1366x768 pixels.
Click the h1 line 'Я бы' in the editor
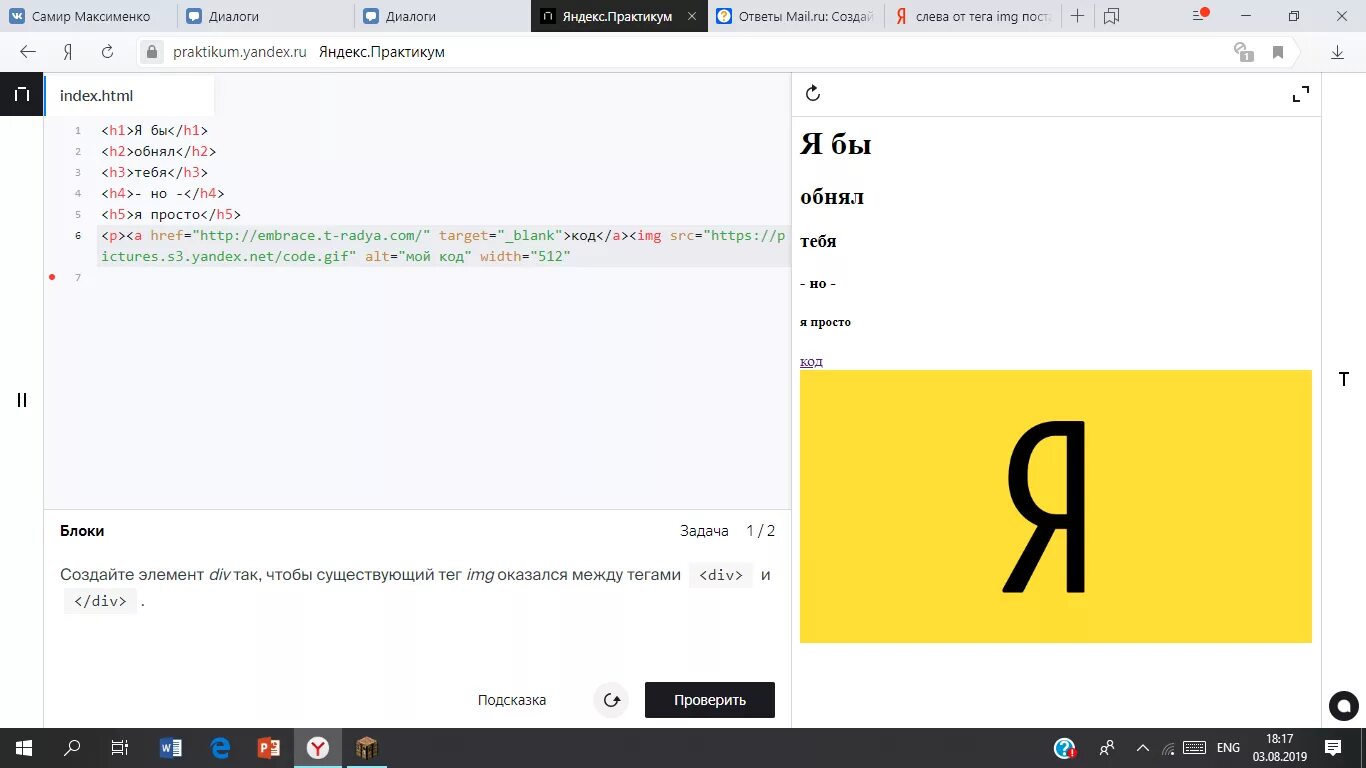tap(154, 130)
